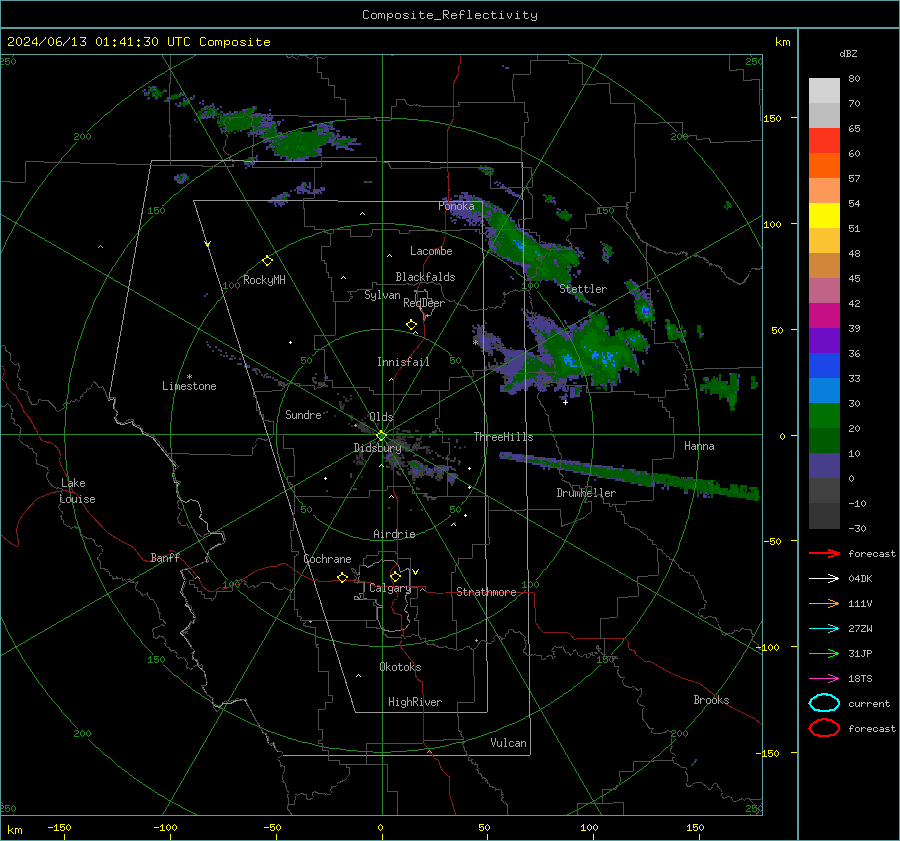Click the Blackfalds city label
Image resolution: width=900 pixels, height=841 pixels.
pyautogui.click(x=425, y=277)
